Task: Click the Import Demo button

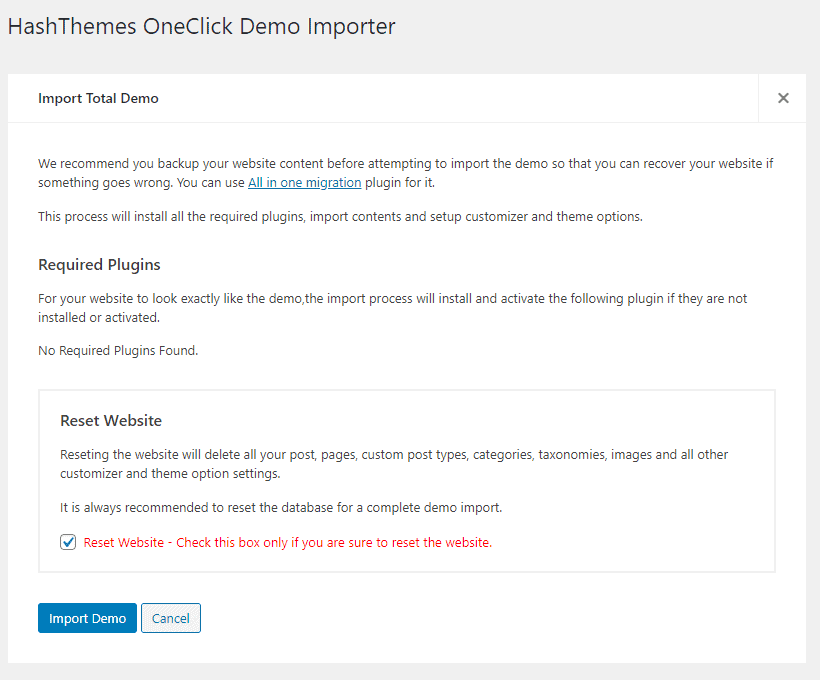Action: pos(87,618)
